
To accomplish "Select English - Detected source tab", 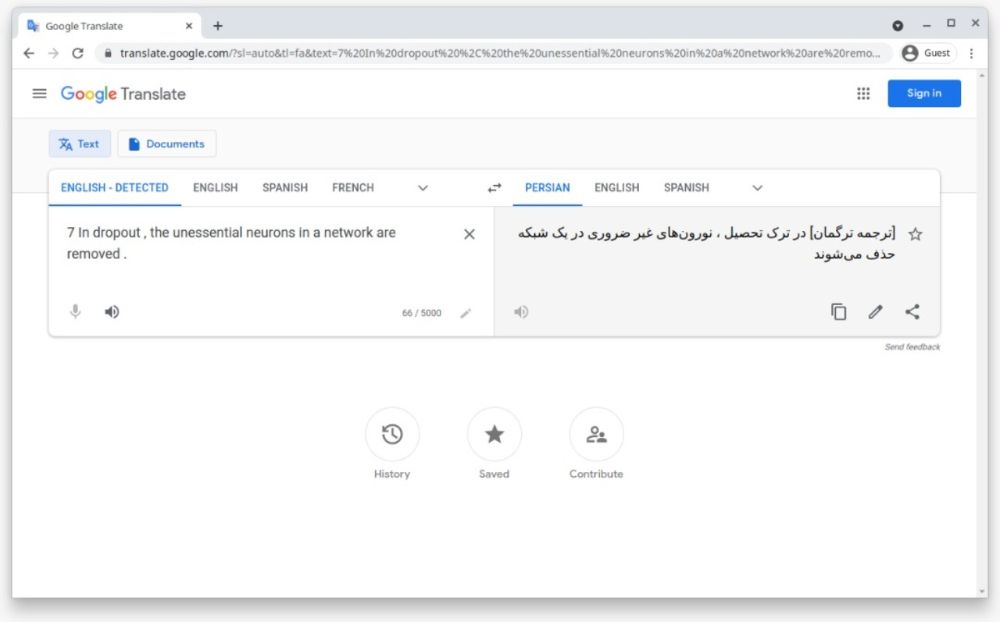I will click(115, 188).
